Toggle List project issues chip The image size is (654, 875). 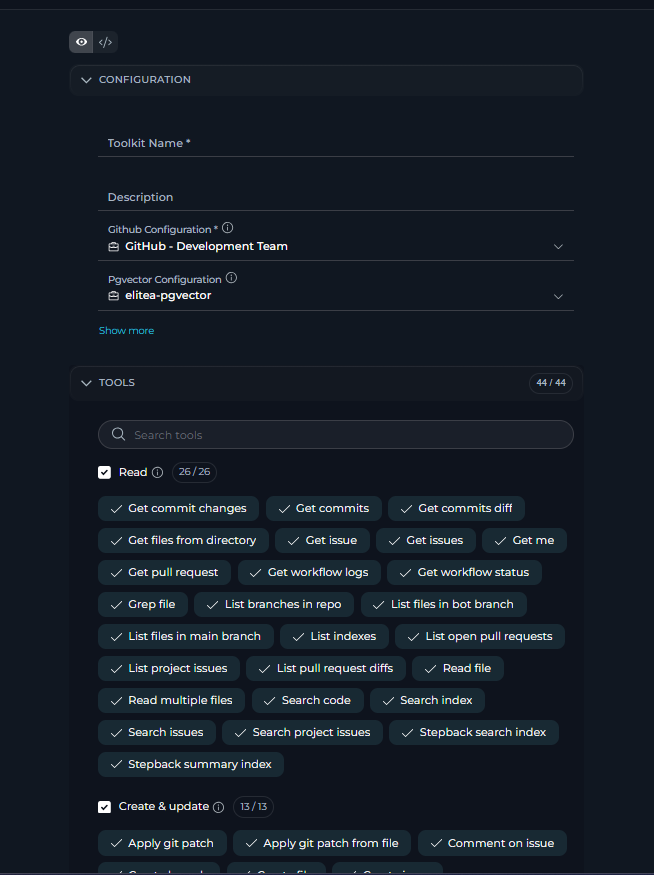pyautogui.click(x=169, y=669)
